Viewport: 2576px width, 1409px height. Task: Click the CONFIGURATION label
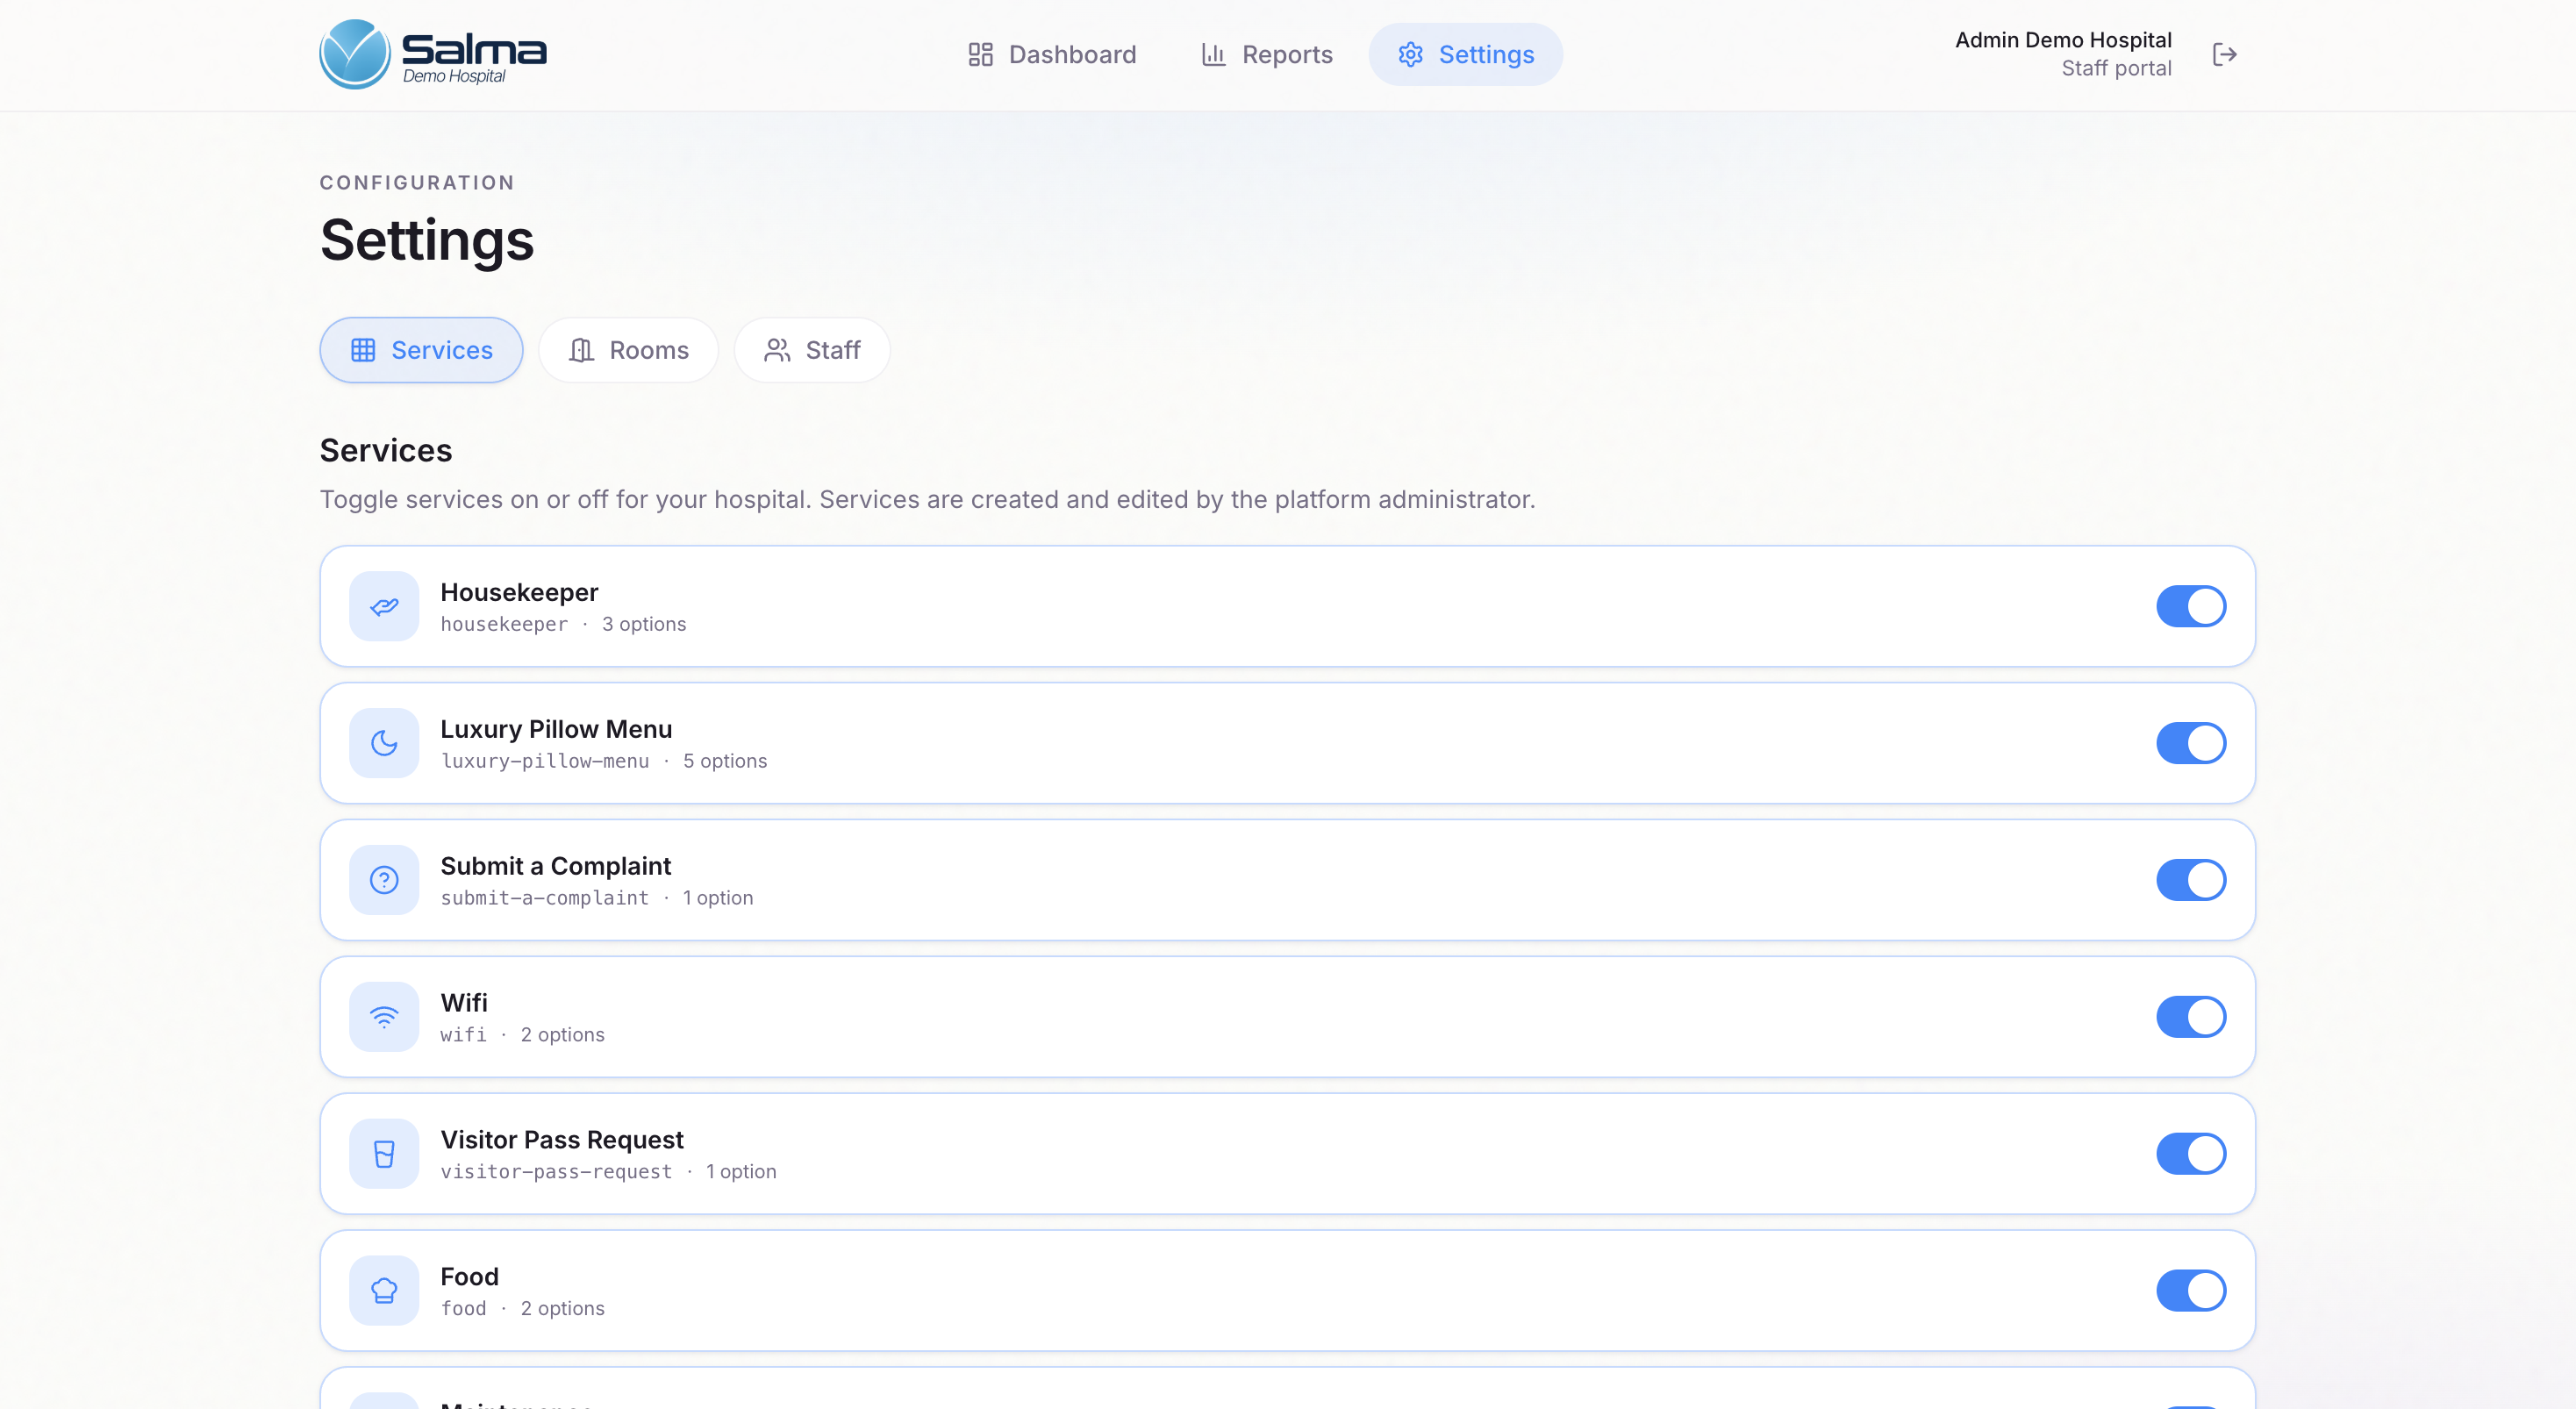point(417,183)
